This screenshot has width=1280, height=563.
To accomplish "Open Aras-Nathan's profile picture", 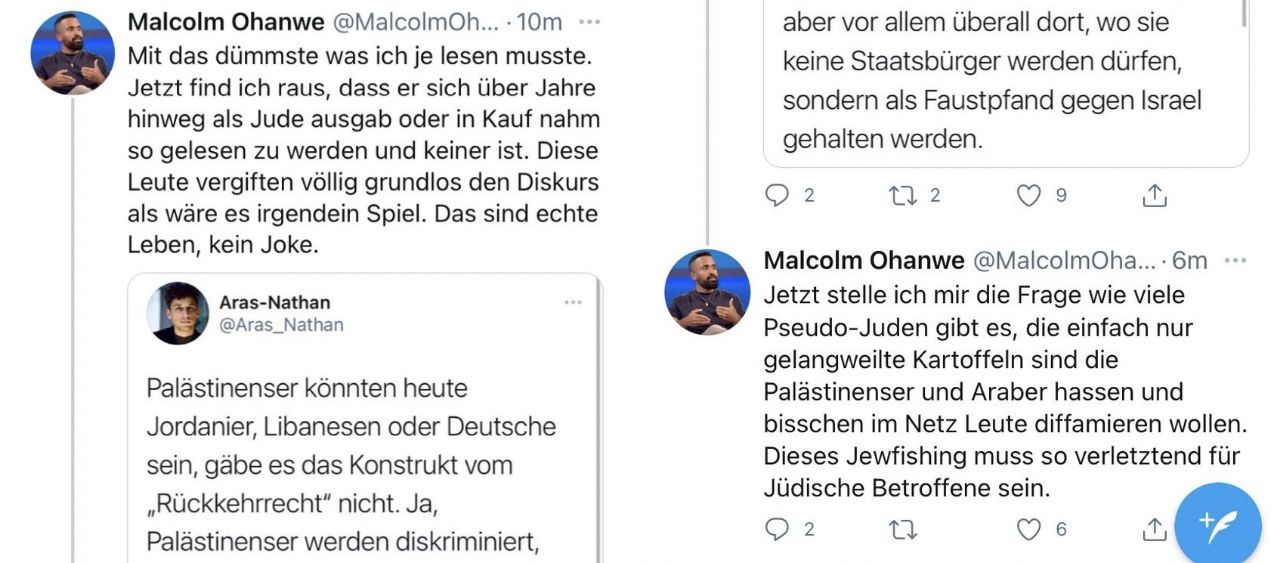I will coord(178,313).
